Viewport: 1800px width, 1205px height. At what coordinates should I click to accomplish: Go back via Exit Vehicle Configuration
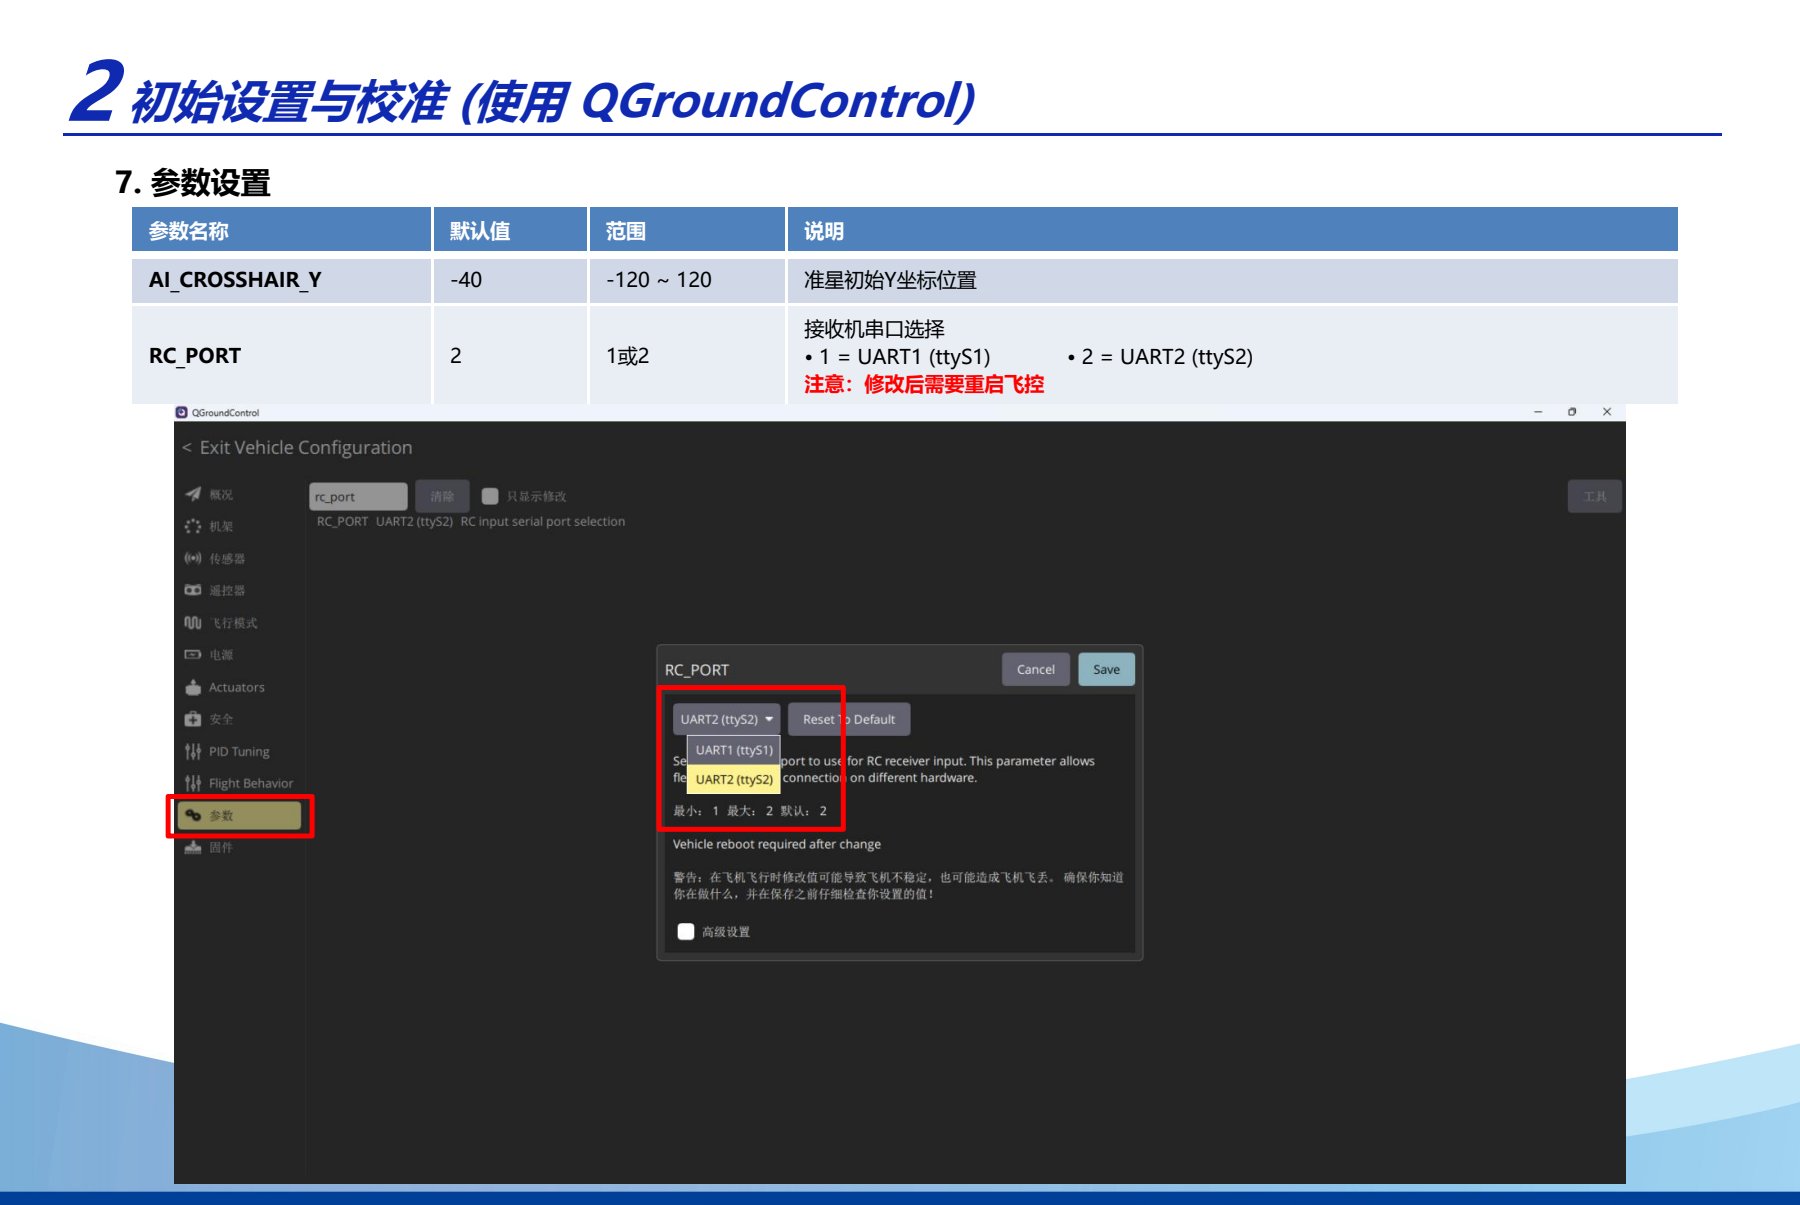[x=298, y=447]
